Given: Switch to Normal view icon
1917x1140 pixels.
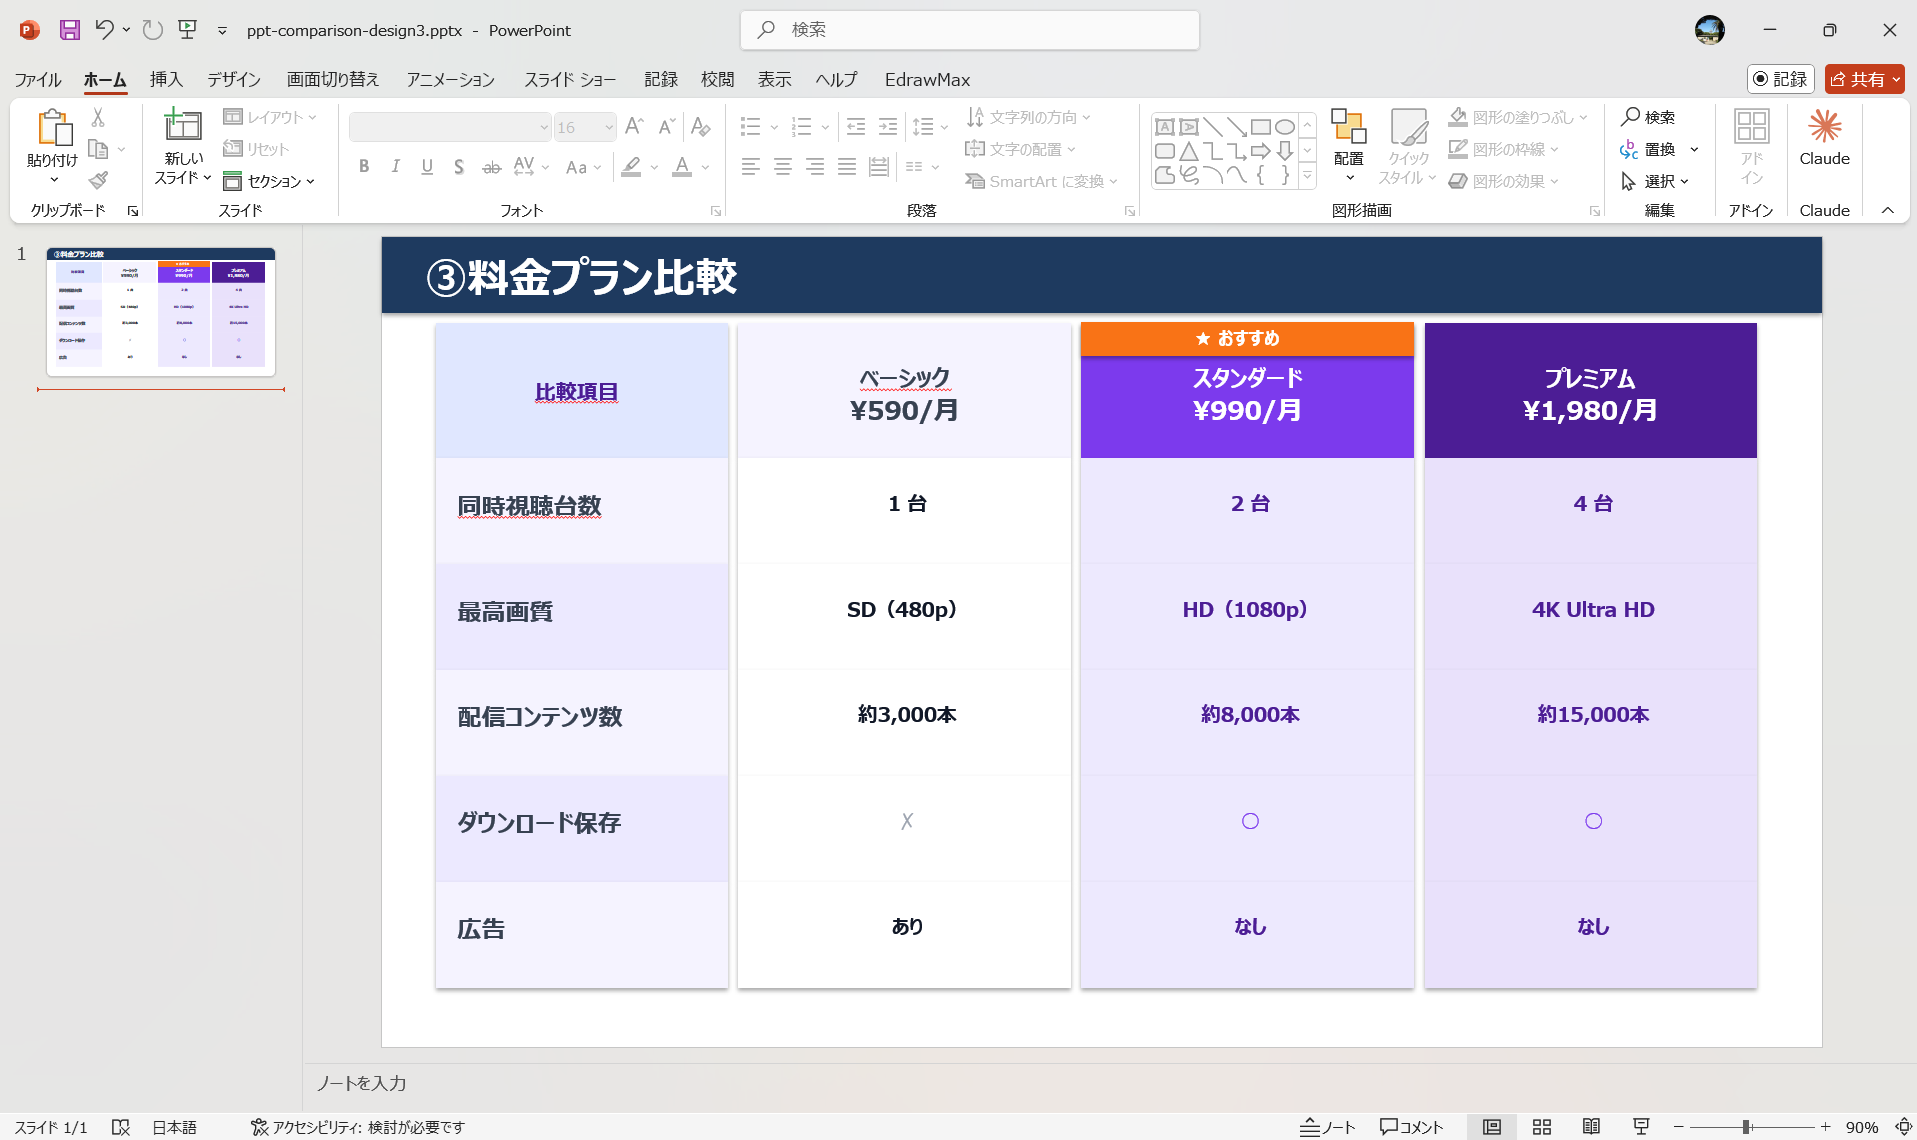Looking at the screenshot, I should click(x=1492, y=1127).
